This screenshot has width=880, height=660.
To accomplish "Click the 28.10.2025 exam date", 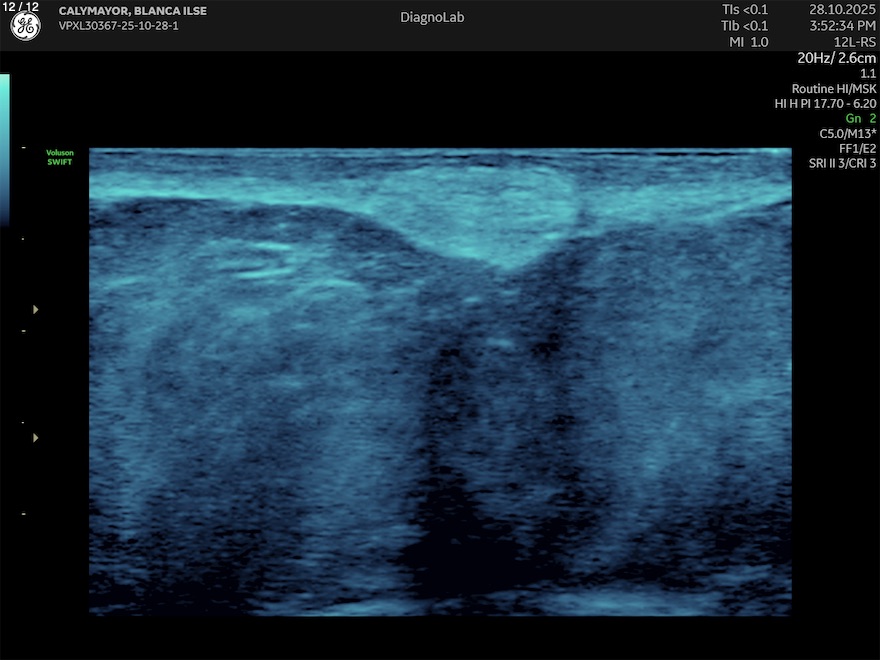I will point(842,9).
